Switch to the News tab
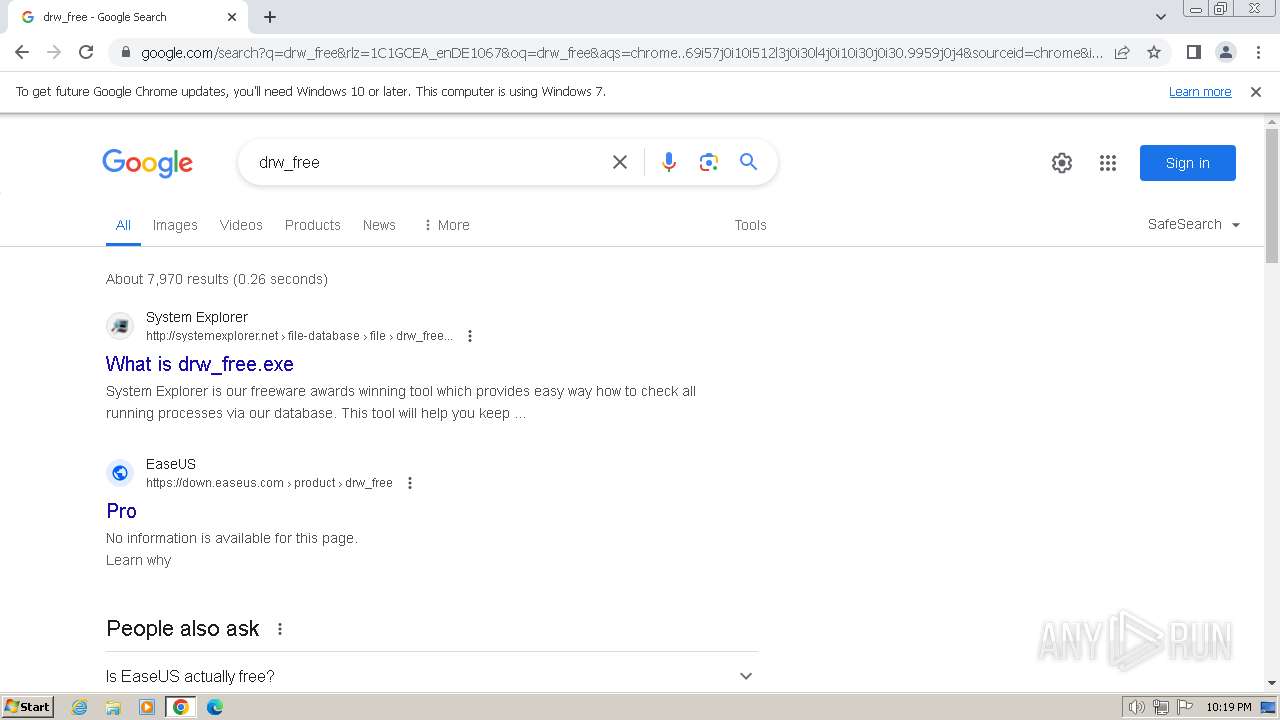1280x720 pixels. tap(379, 225)
